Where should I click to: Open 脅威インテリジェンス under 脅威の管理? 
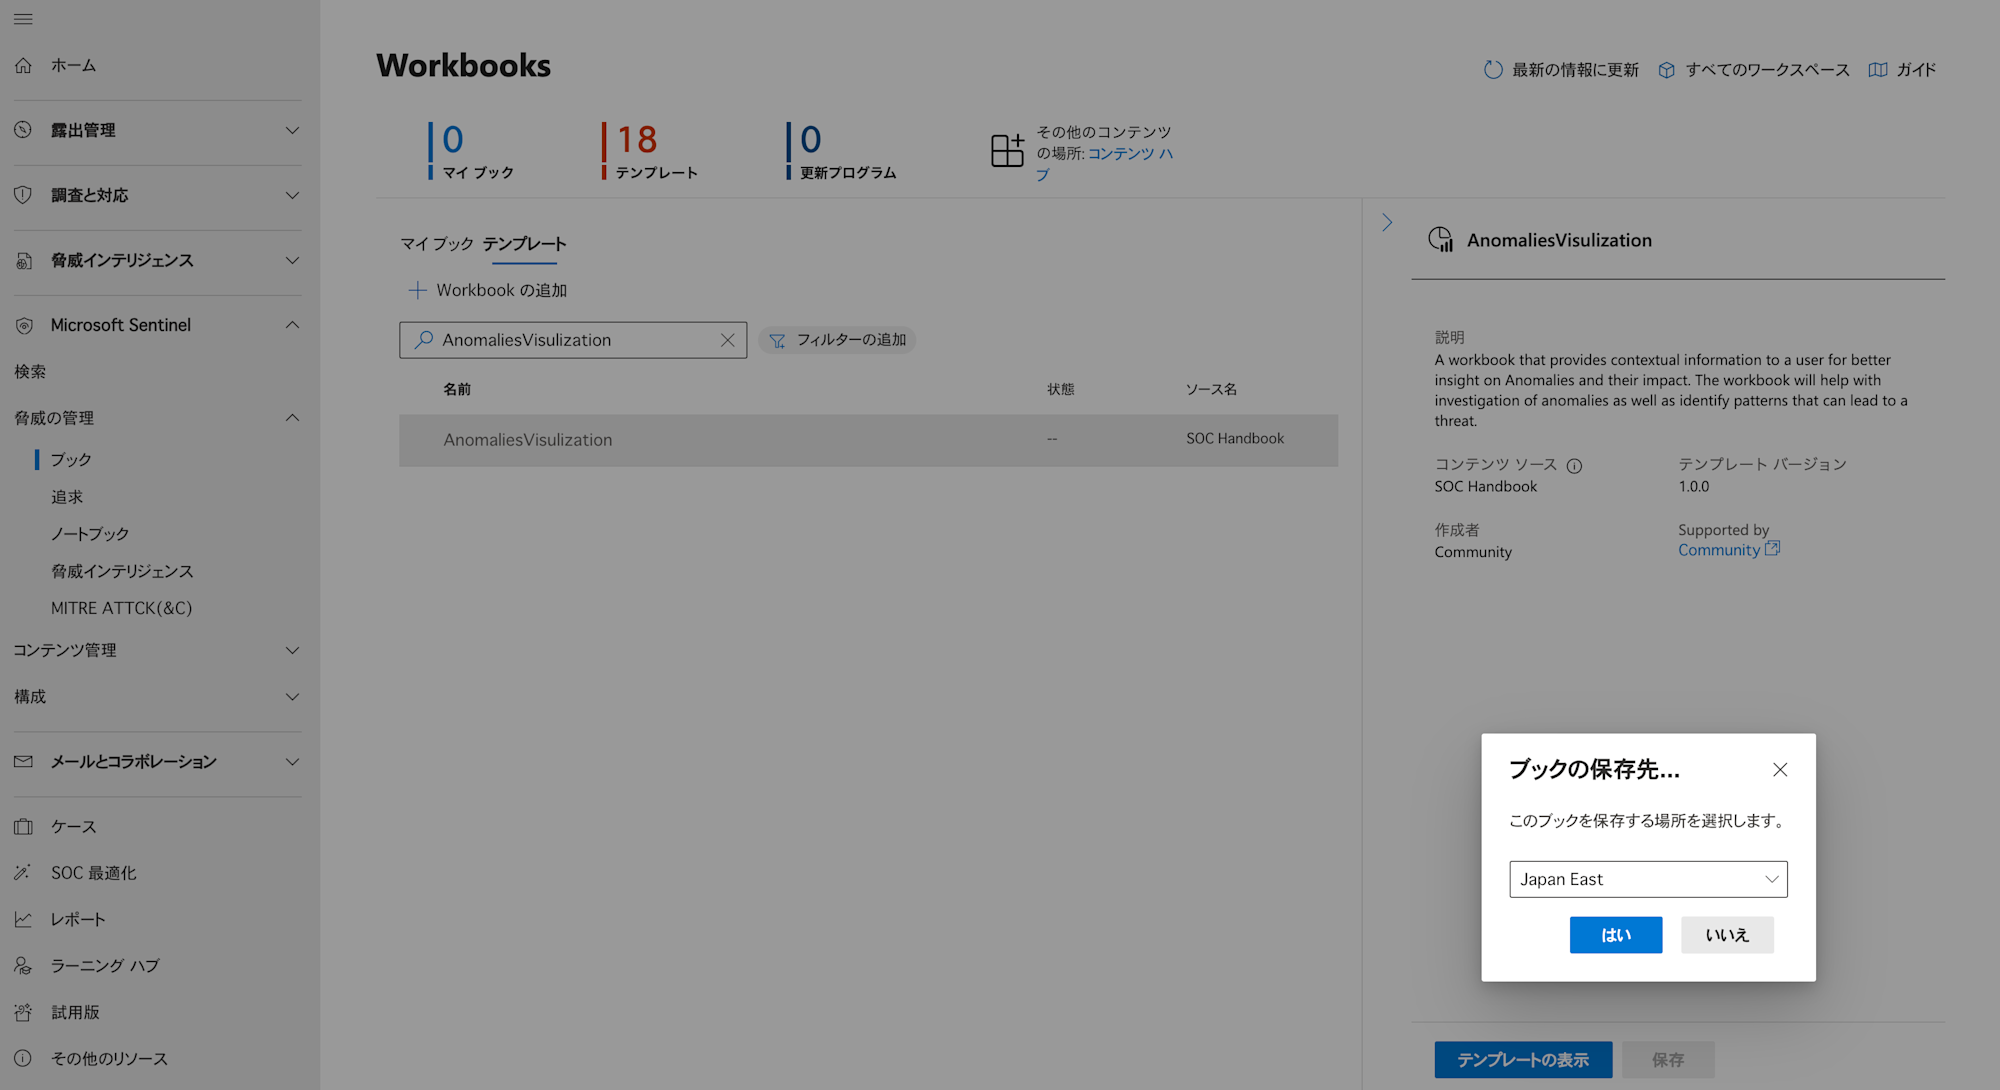pyautogui.click(x=122, y=571)
